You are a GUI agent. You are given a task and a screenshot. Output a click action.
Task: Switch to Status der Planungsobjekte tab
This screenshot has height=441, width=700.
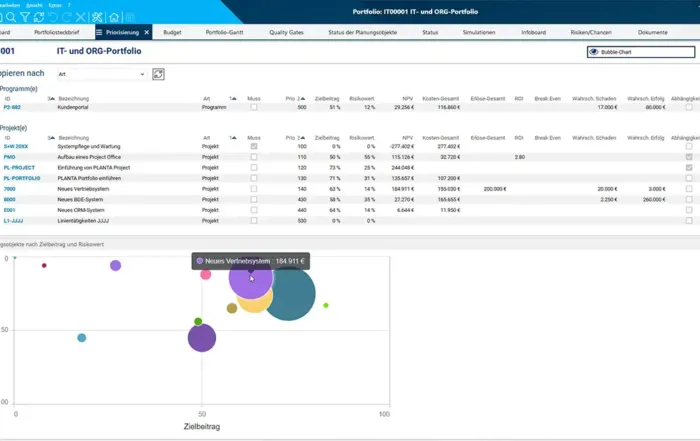(362, 32)
